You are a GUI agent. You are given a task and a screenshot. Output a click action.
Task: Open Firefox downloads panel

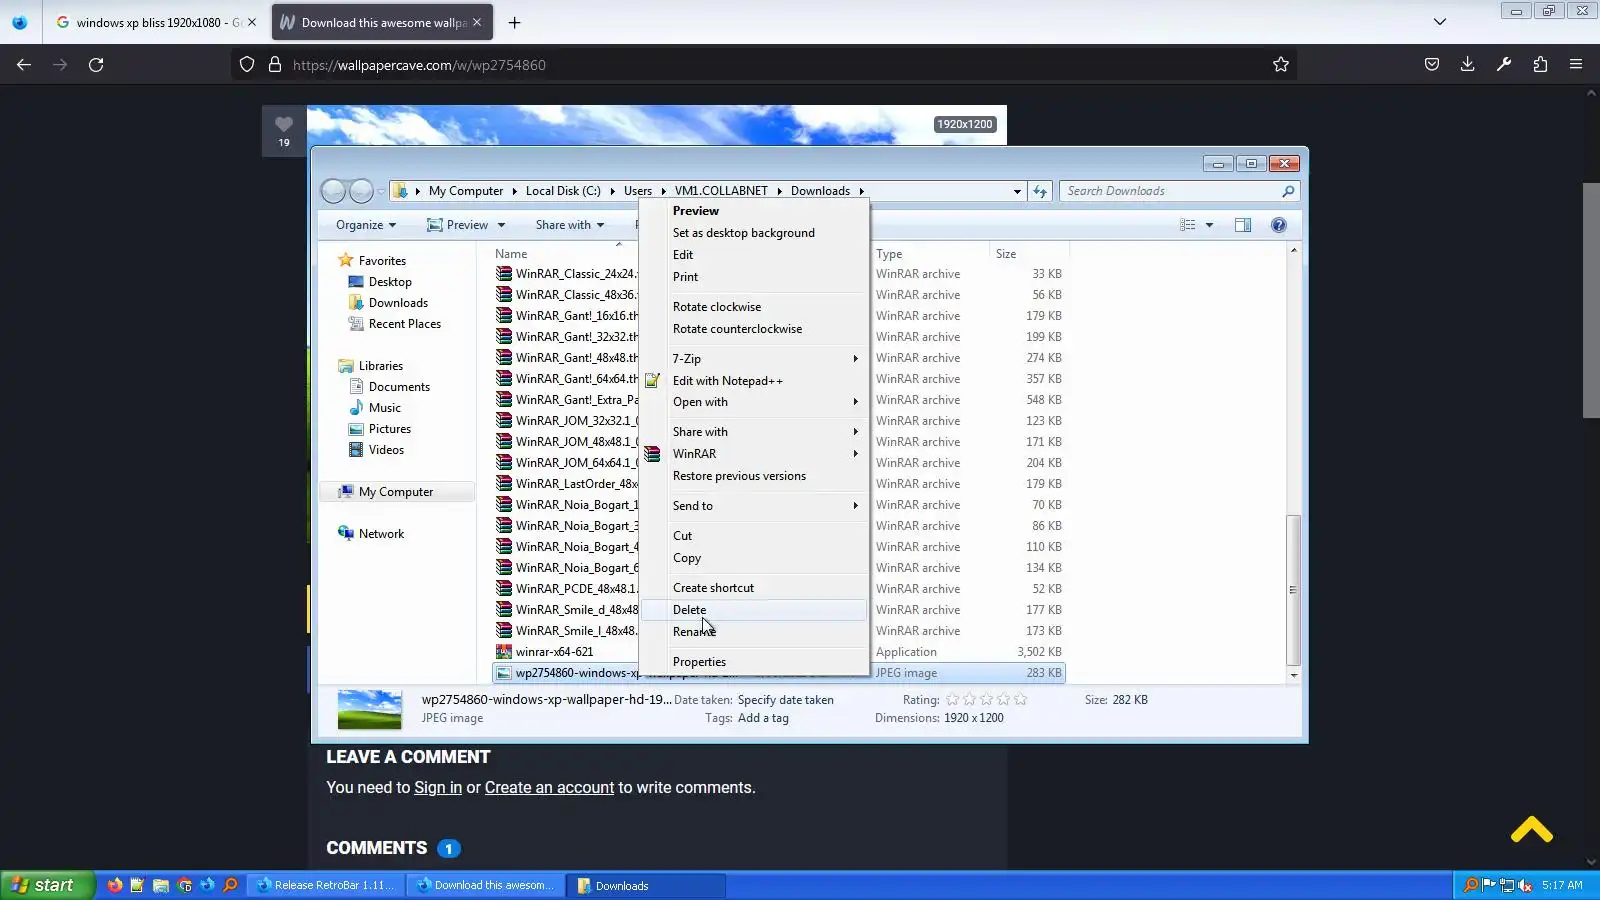[1468, 65]
